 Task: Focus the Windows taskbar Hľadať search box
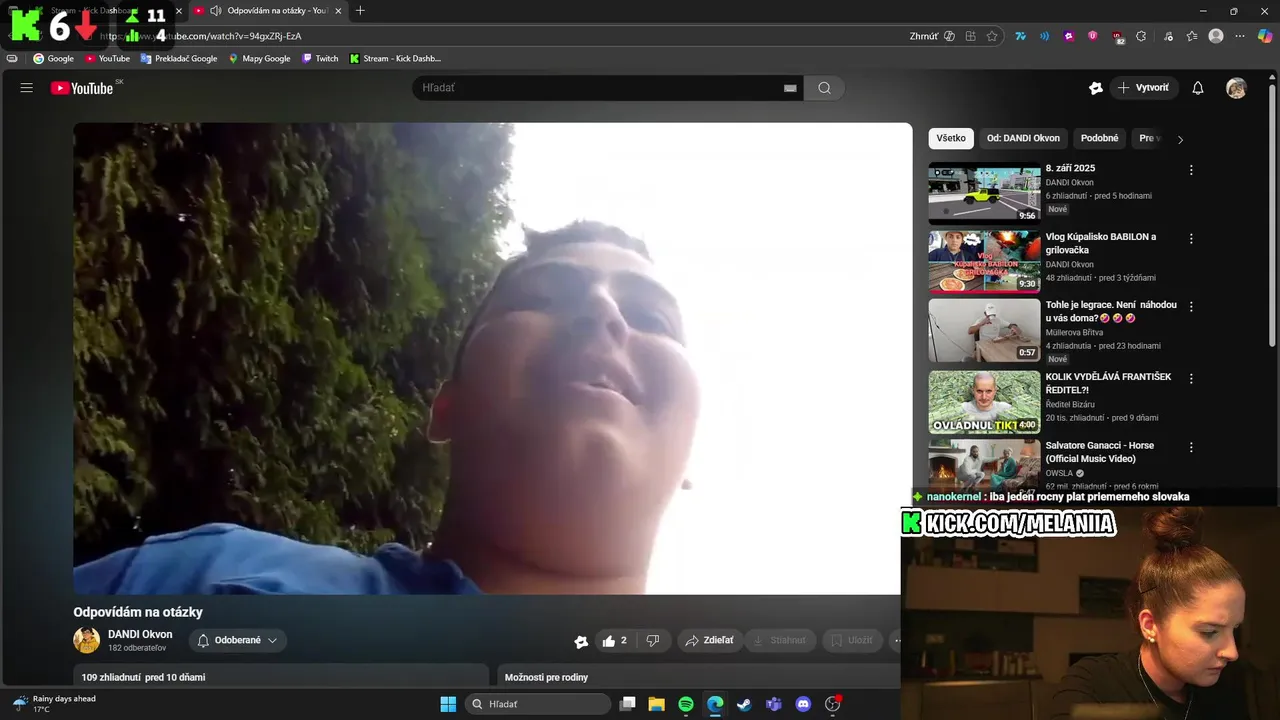pyautogui.click(x=538, y=704)
